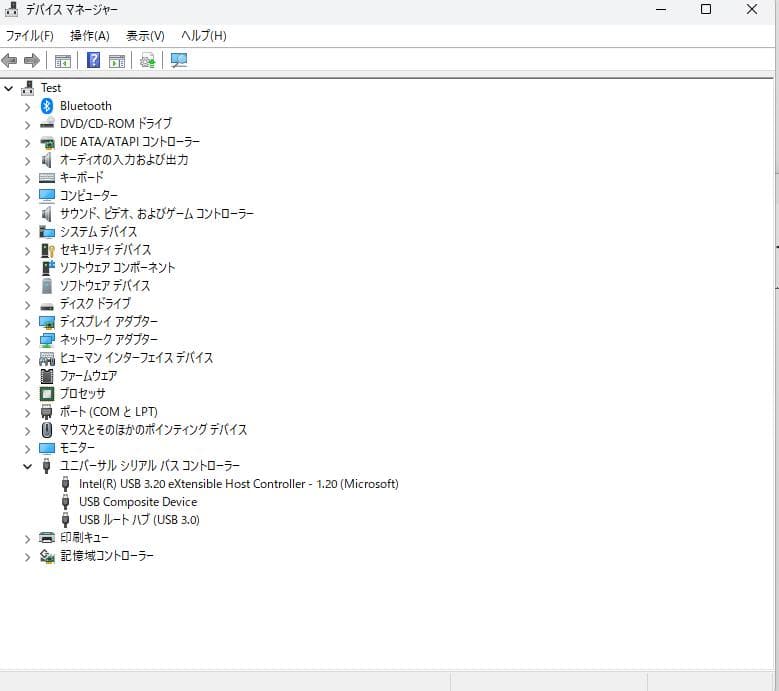This screenshot has height=691, width=779.
Task: Expand the ソフトウェア コンポーネント arrow
Action: [27, 269]
